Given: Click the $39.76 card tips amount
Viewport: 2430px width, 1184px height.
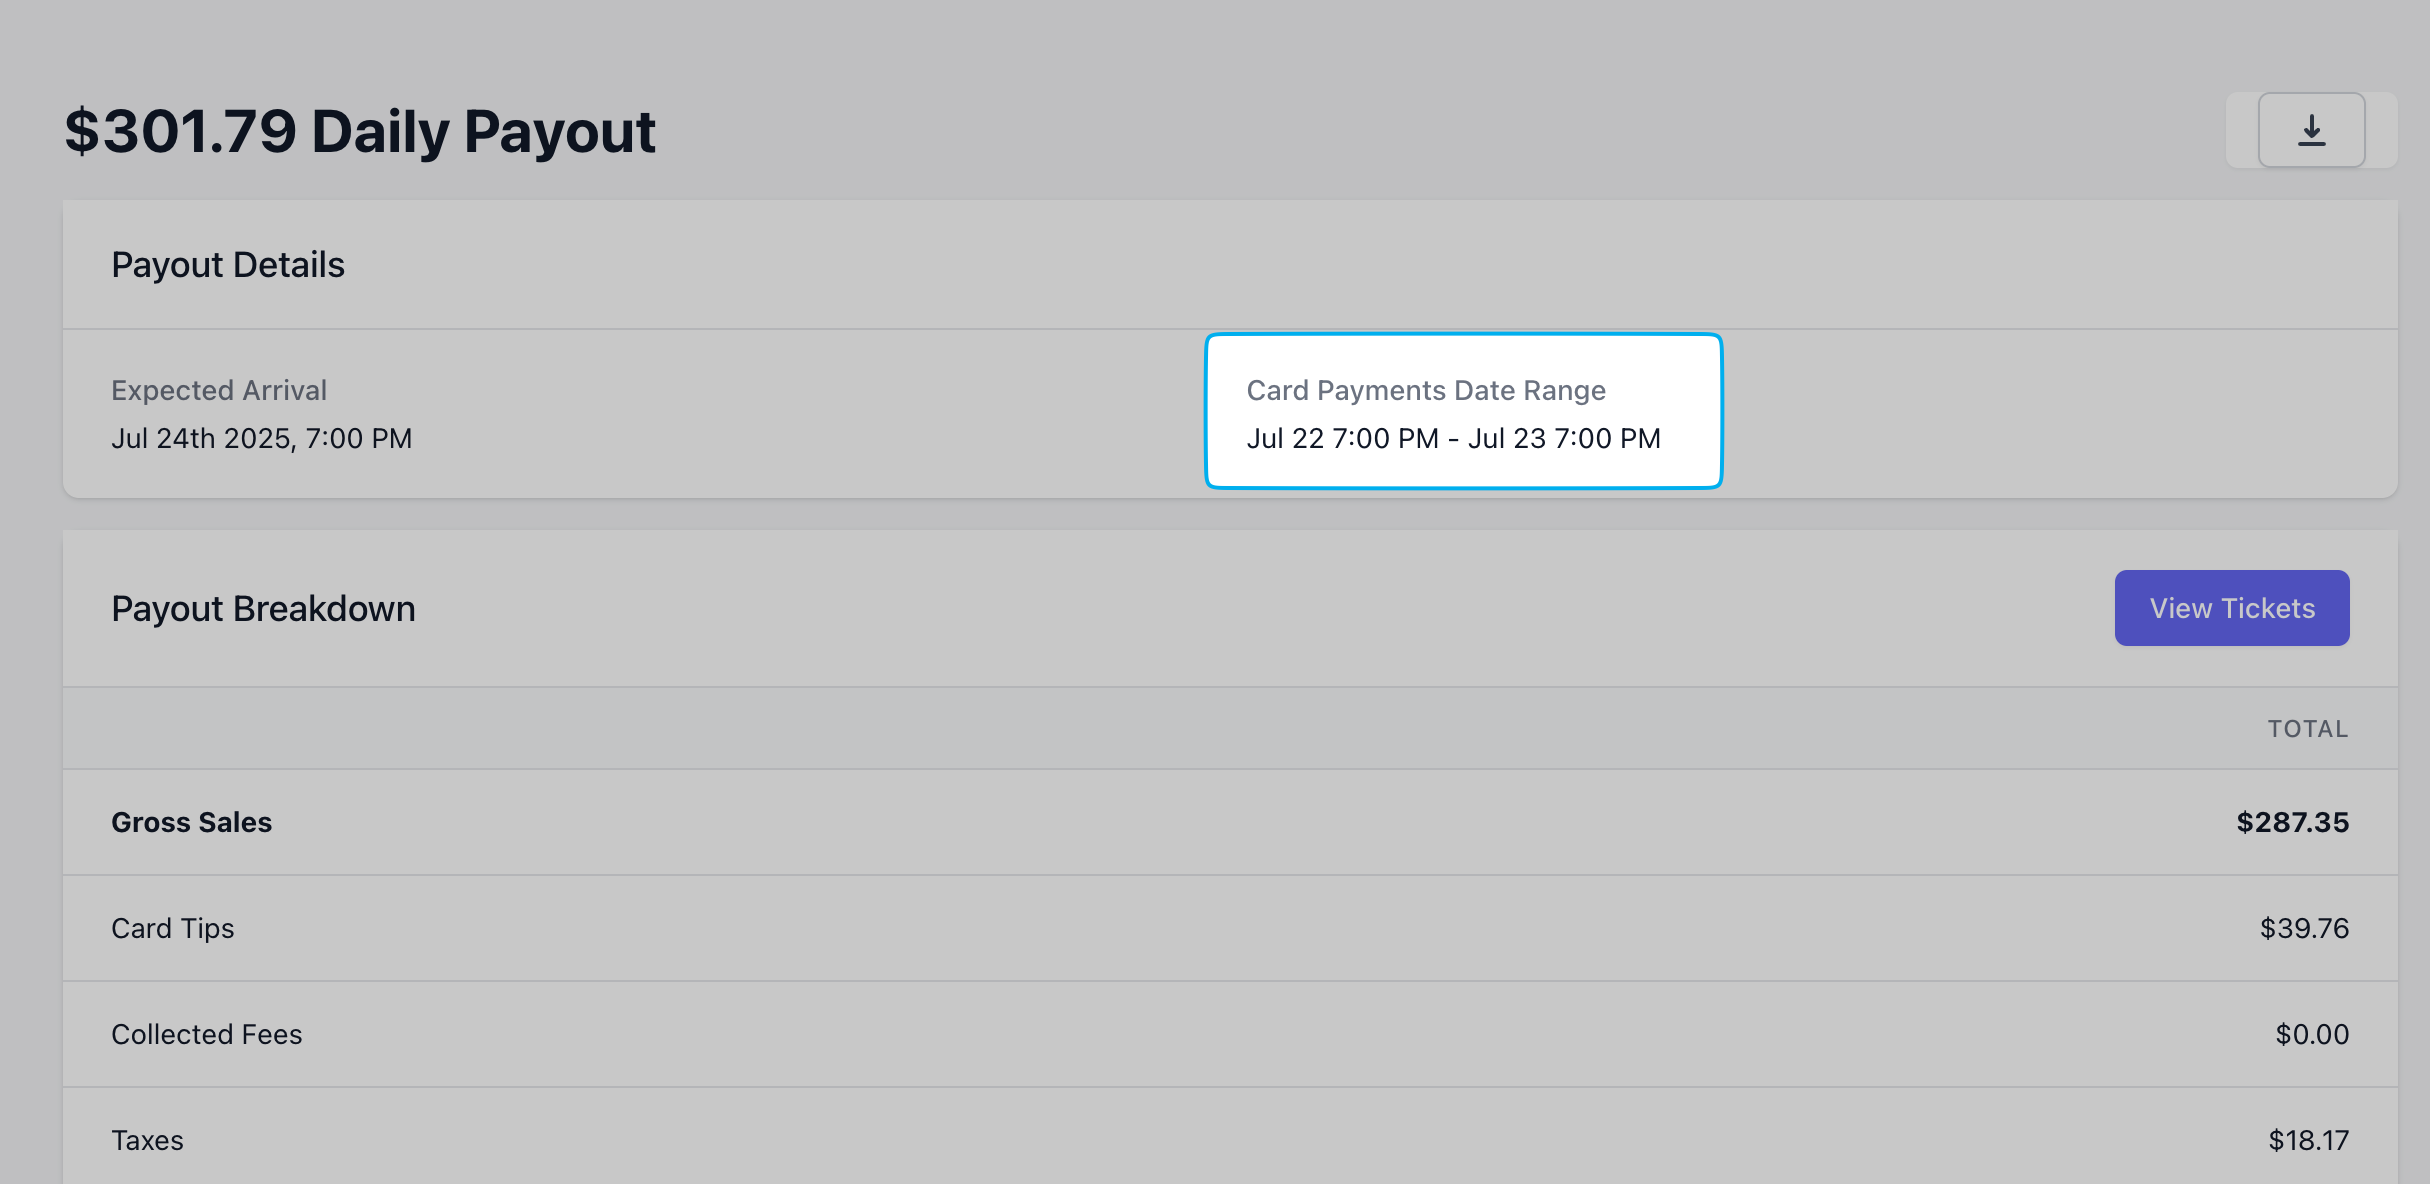Looking at the screenshot, I should click(x=2304, y=928).
